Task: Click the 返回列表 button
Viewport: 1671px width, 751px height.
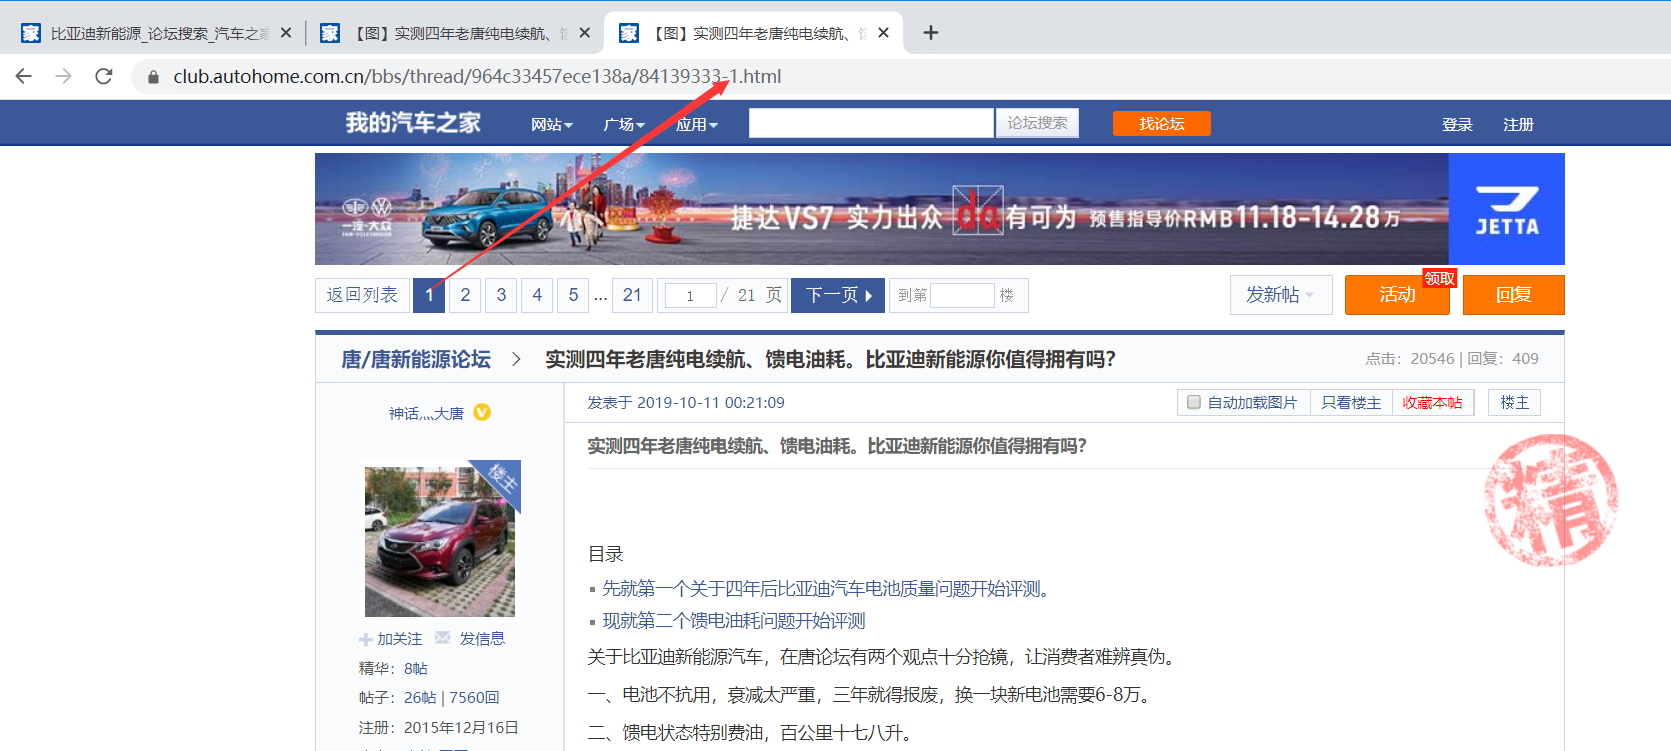Action: (362, 295)
